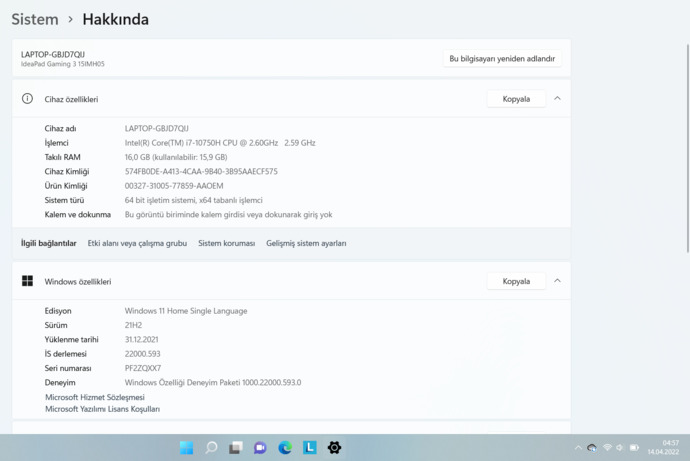Copy the device specifications with Kopyala
The height and width of the screenshot is (461, 690).
click(516, 99)
